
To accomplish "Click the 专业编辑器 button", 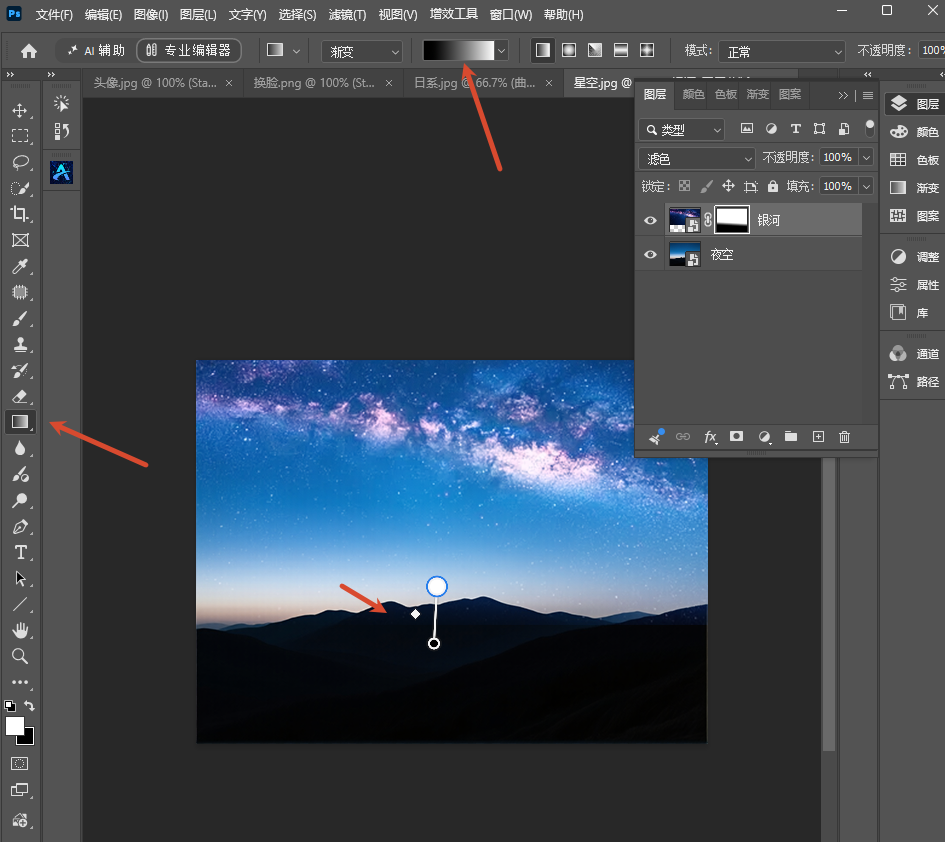I will click(189, 51).
